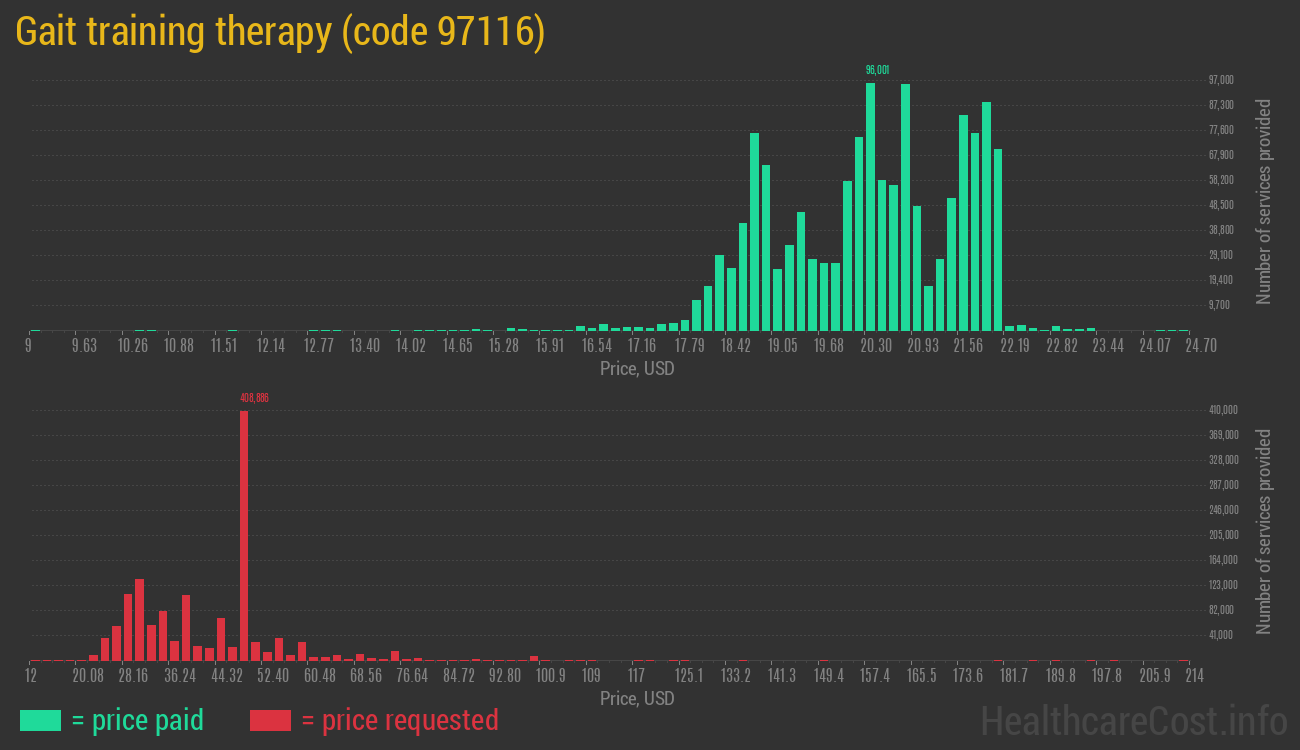
Task: Click the 97,000 y-axis label on the green chart
Action: click(1221, 80)
